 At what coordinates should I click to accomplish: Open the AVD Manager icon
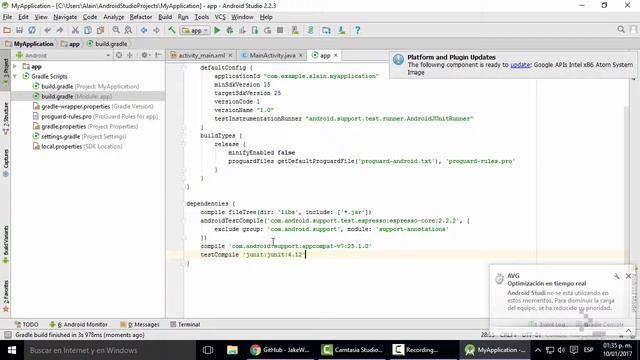coord(295,30)
